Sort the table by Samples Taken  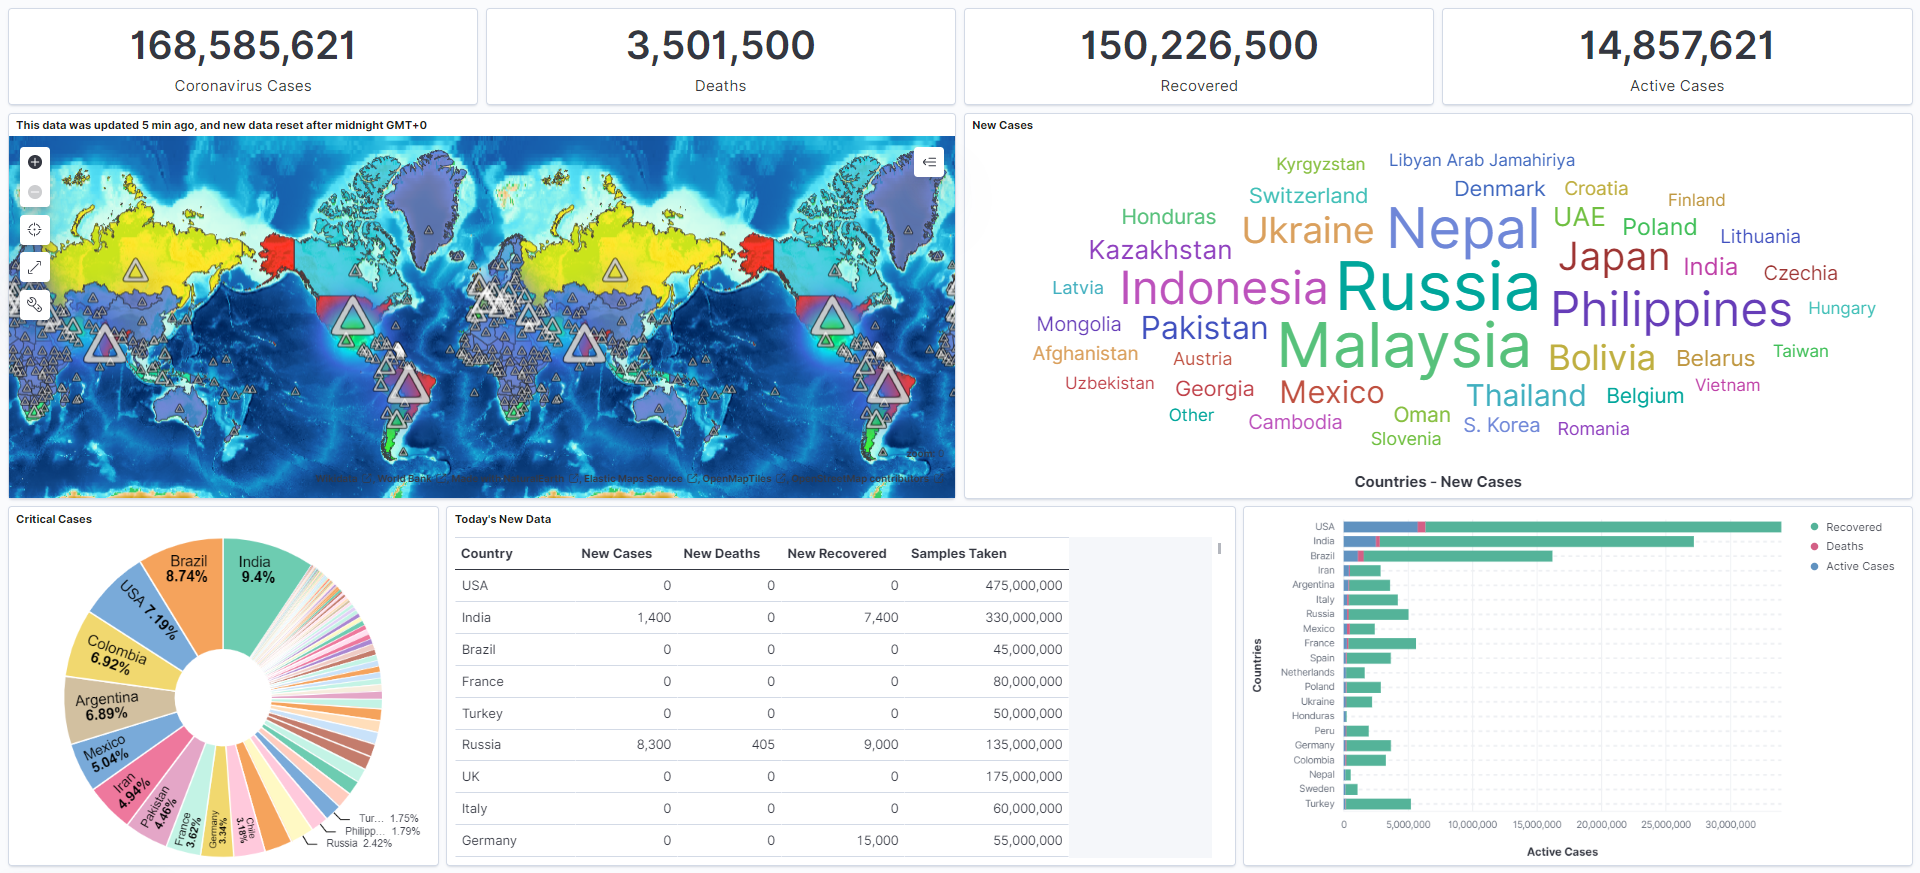pos(959,554)
